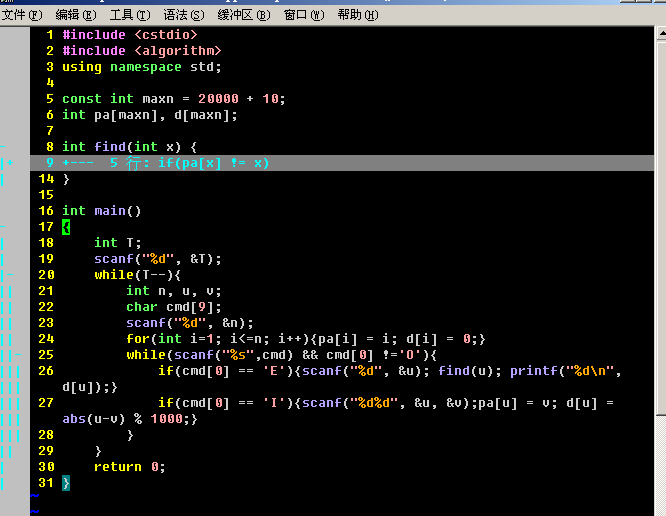The width and height of the screenshot is (666, 516).
Task: Click the plus fold marker beside line 9
Action: coord(11,163)
